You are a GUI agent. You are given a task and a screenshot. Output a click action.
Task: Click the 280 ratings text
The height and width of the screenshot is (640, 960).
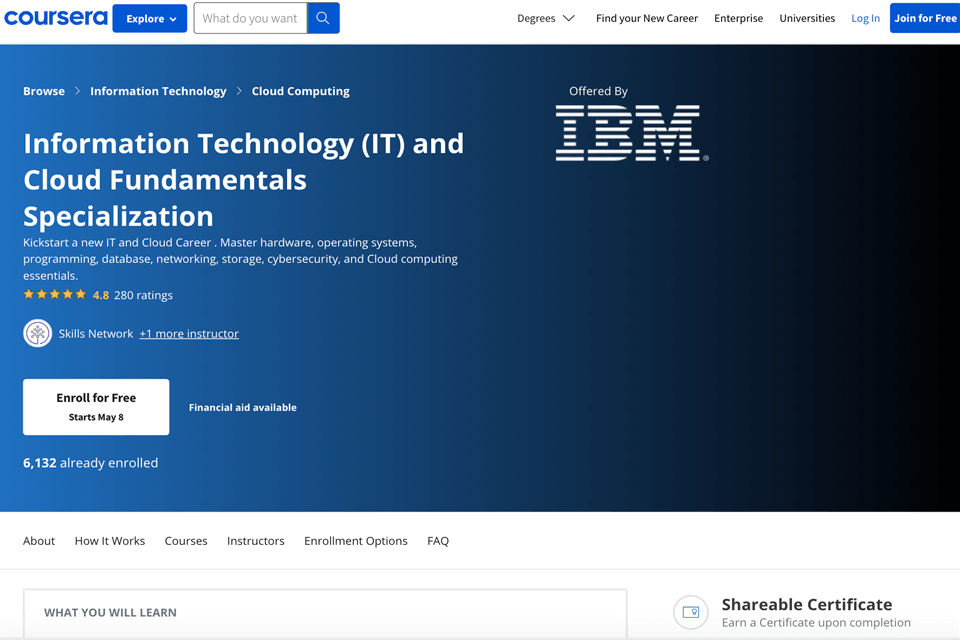tap(143, 295)
